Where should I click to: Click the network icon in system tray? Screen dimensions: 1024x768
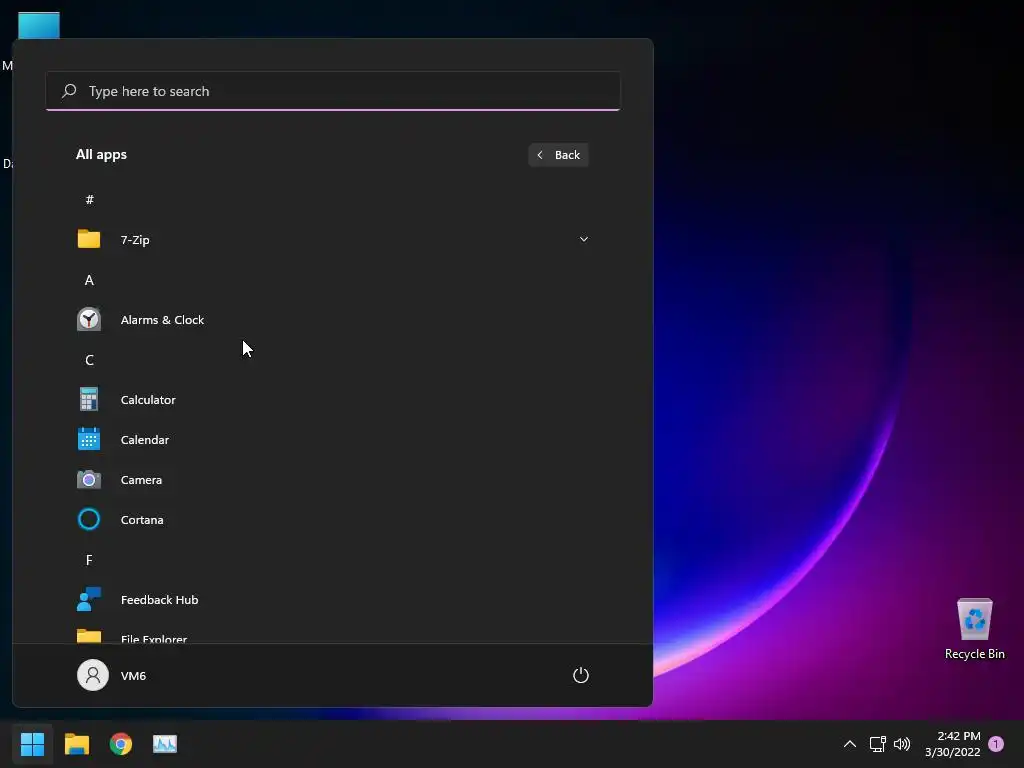(877, 744)
